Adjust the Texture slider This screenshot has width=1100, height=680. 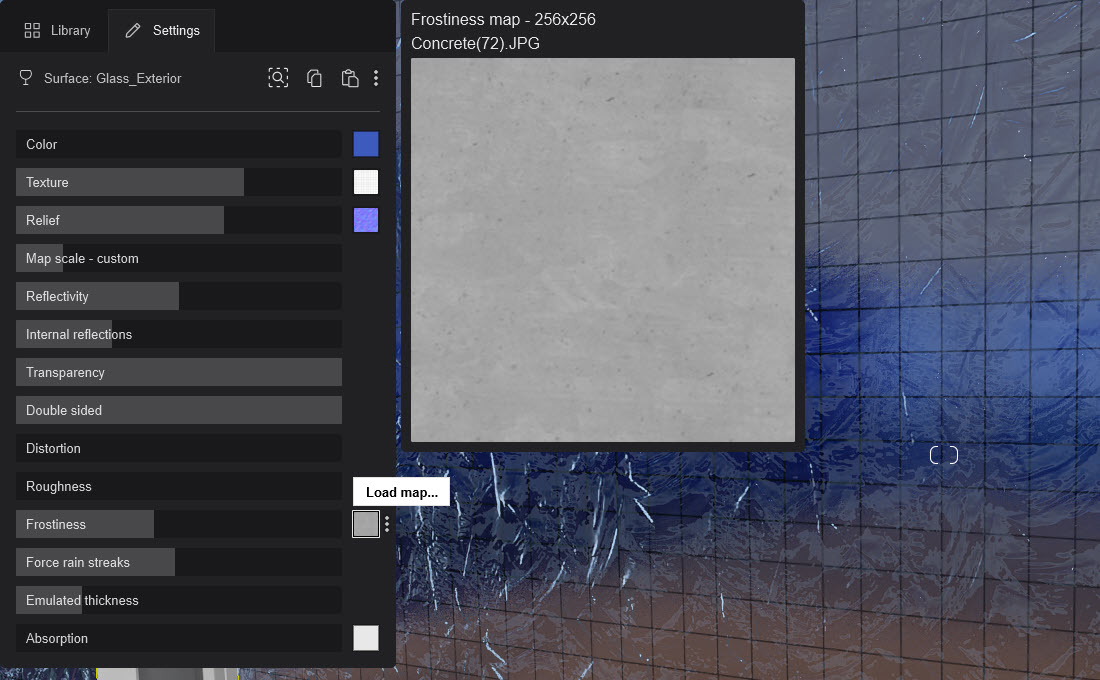[179, 182]
